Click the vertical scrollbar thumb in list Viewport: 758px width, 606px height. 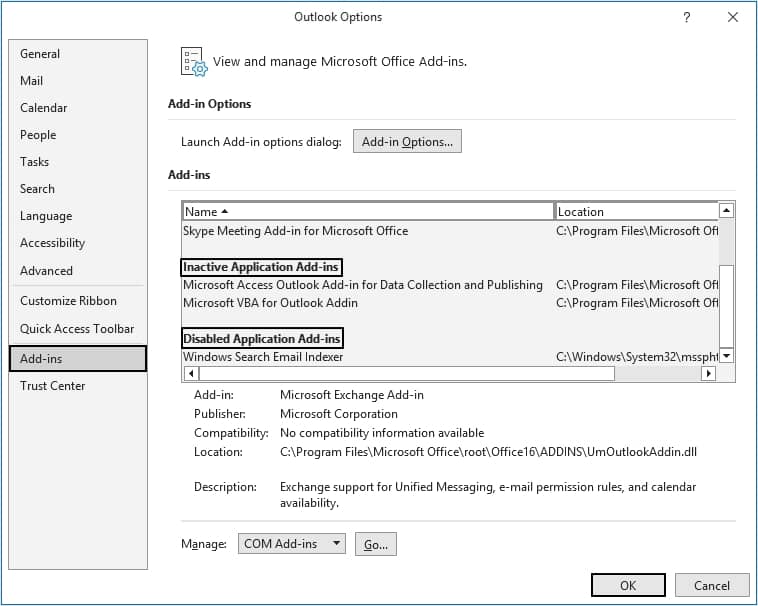[726, 306]
